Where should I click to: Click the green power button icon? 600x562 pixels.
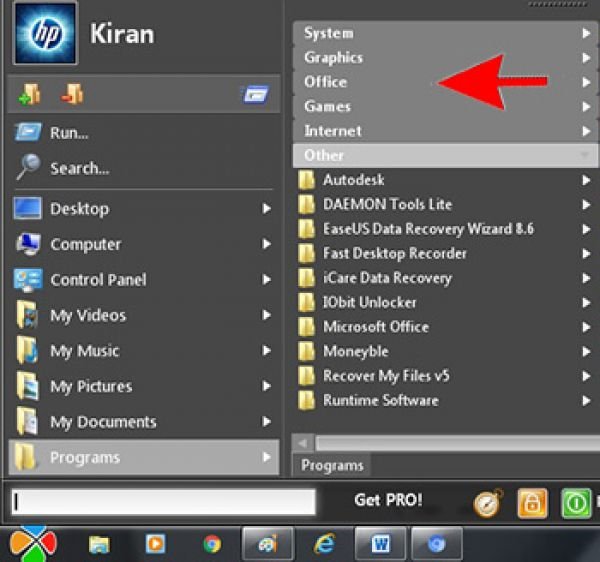point(576,503)
